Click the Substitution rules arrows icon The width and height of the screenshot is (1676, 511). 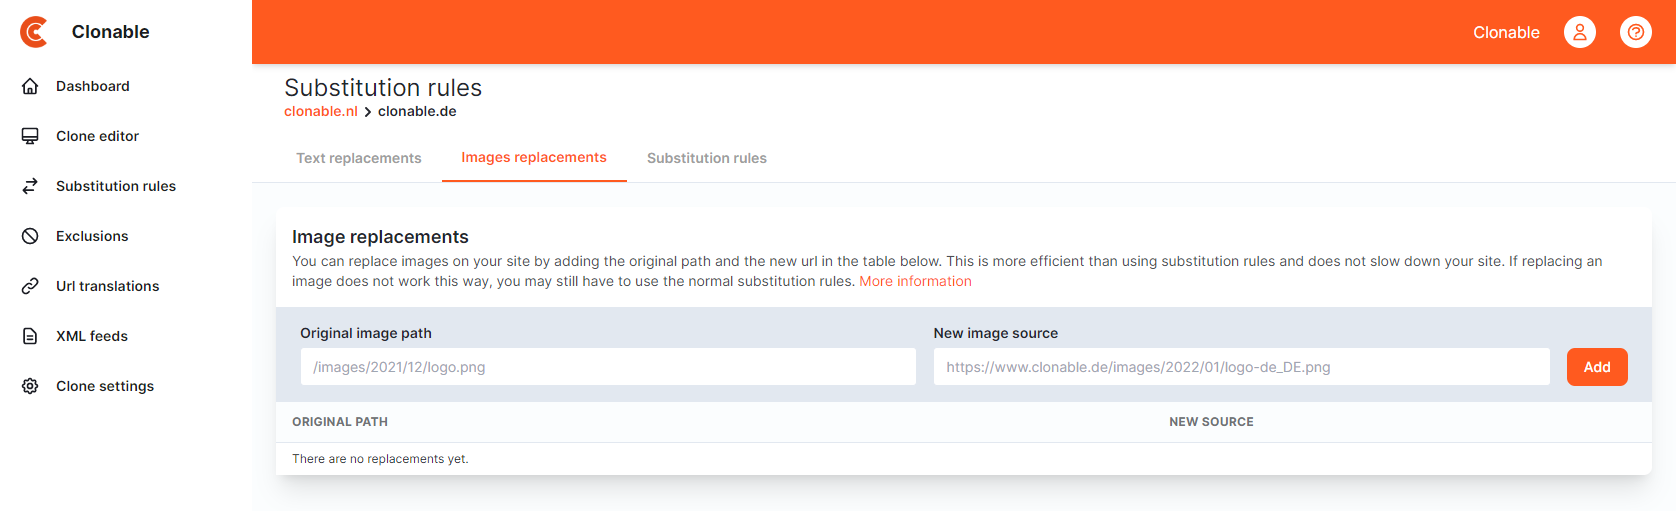tap(30, 186)
